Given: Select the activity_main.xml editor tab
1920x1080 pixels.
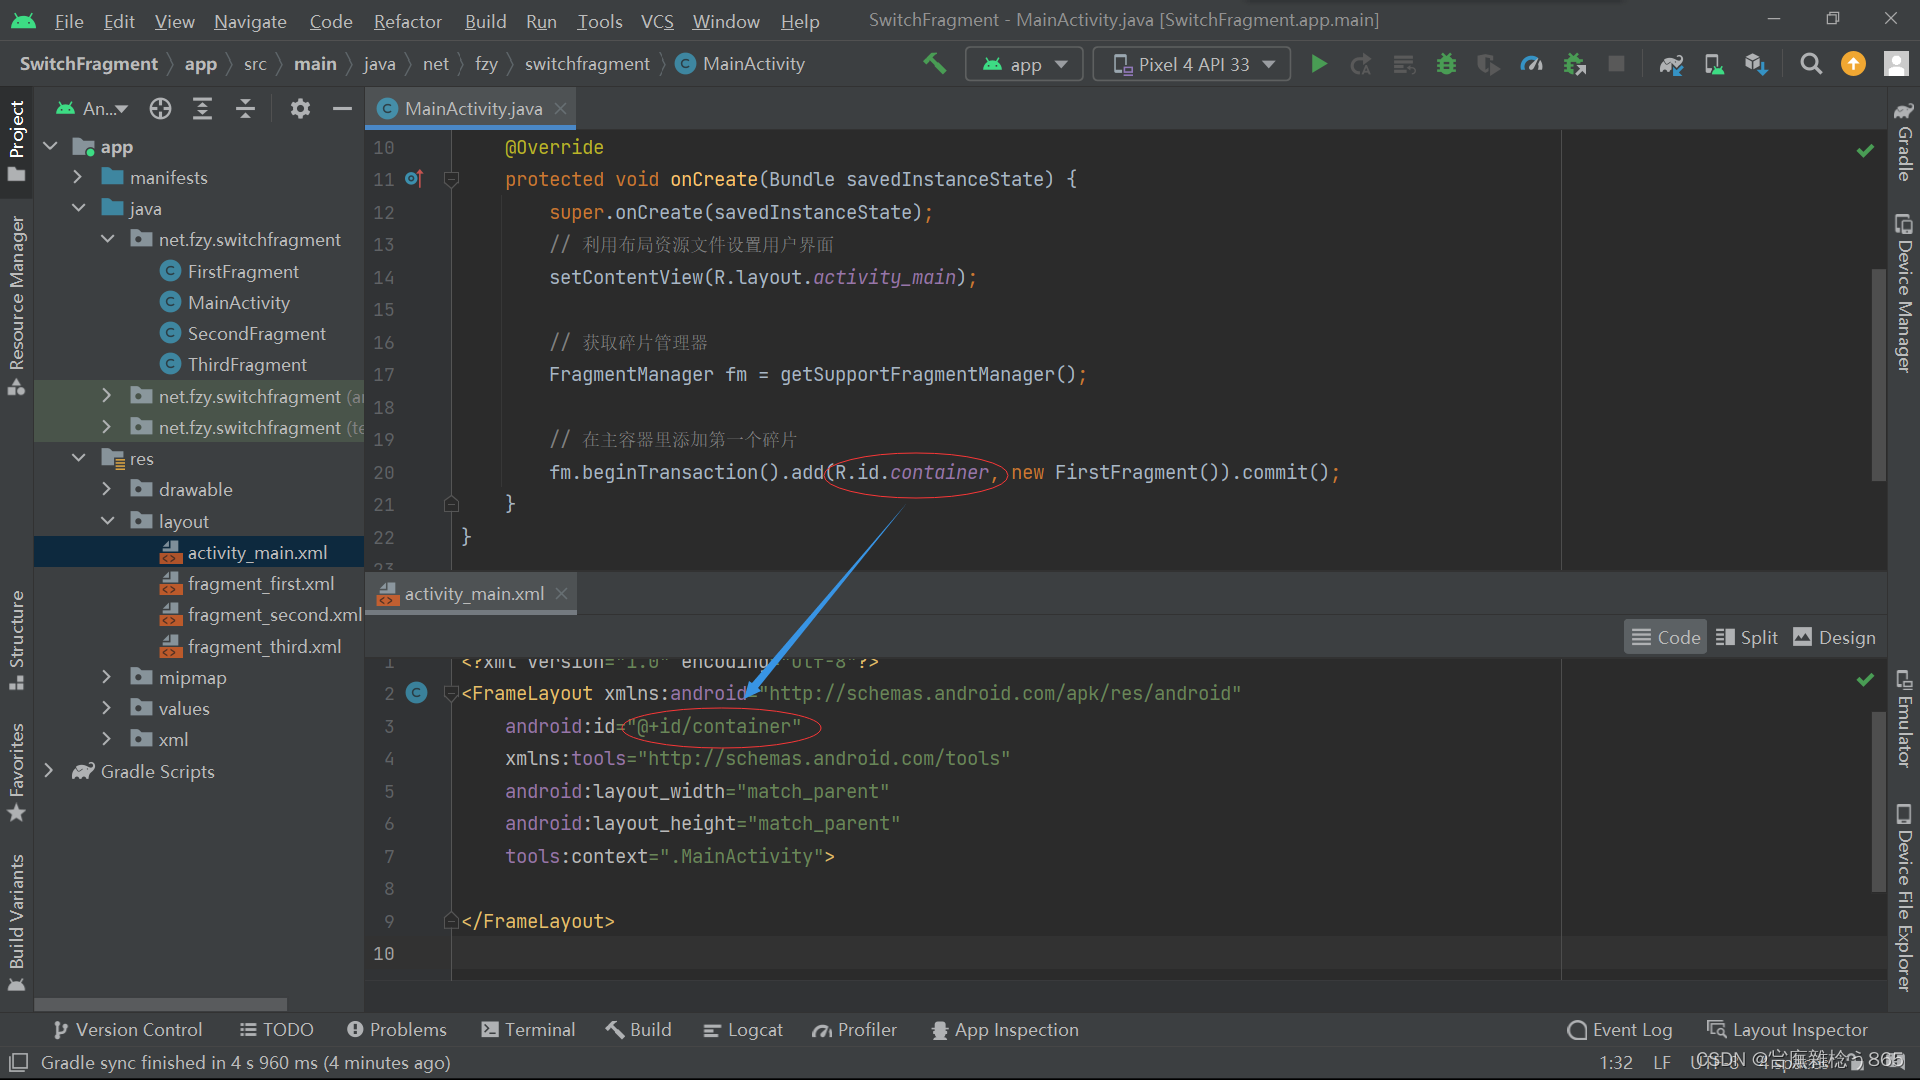Looking at the screenshot, I should (472, 593).
